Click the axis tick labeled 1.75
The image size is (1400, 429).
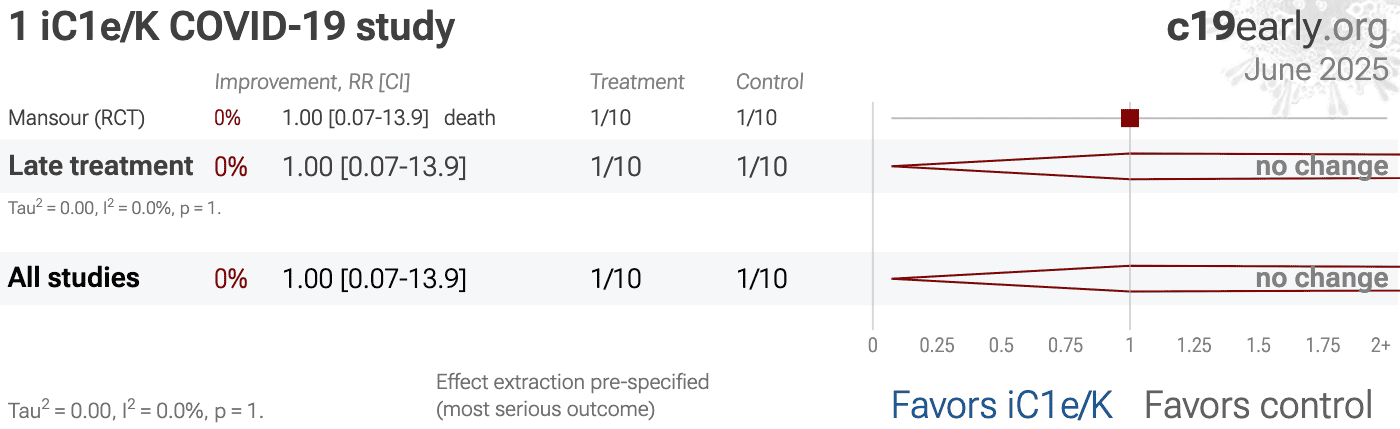pyautogui.click(x=1322, y=345)
